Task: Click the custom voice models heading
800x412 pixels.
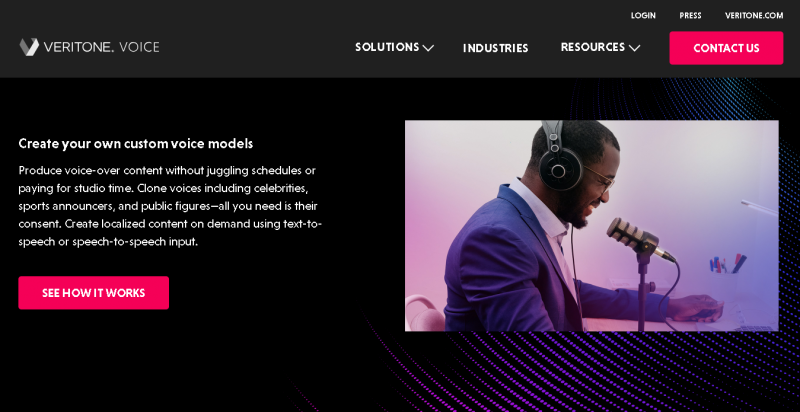Action: tap(136, 144)
